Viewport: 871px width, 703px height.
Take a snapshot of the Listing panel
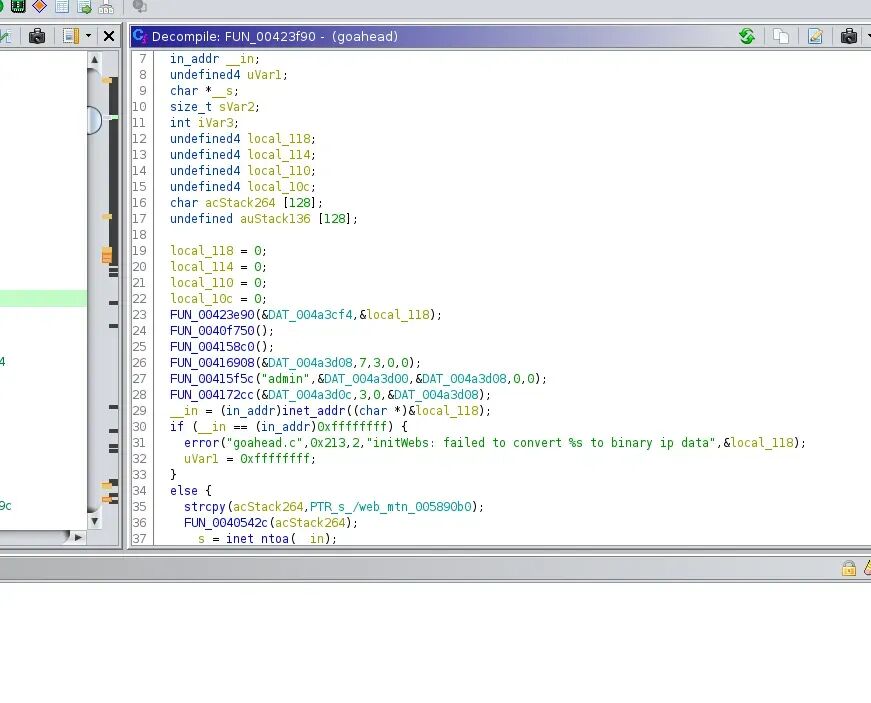pos(37,37)
